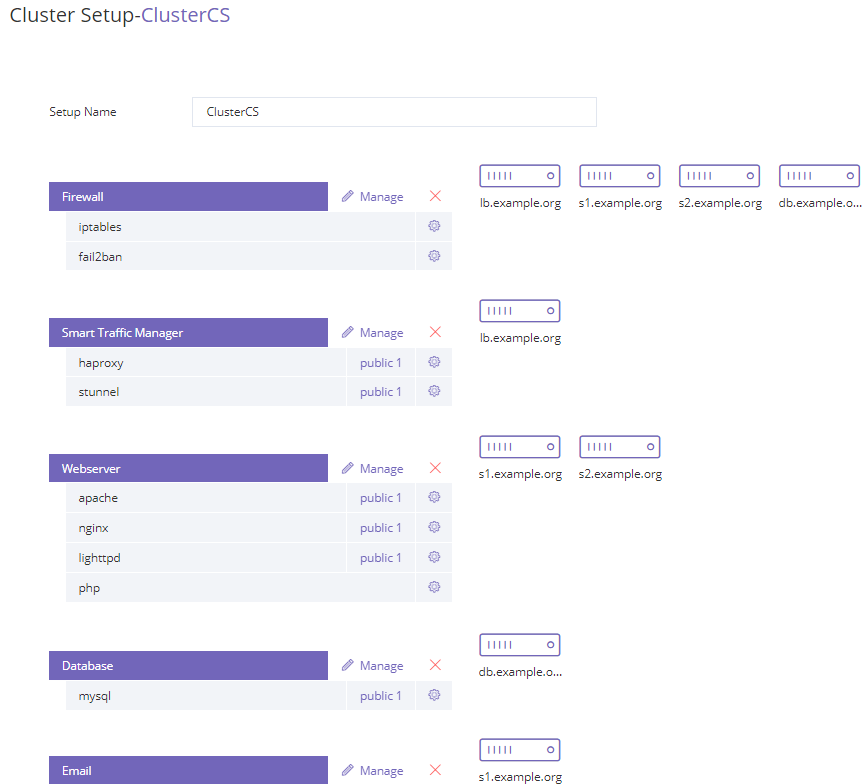
Task: Click Manage beside the Firewall header
Action: tap(373, 197)
